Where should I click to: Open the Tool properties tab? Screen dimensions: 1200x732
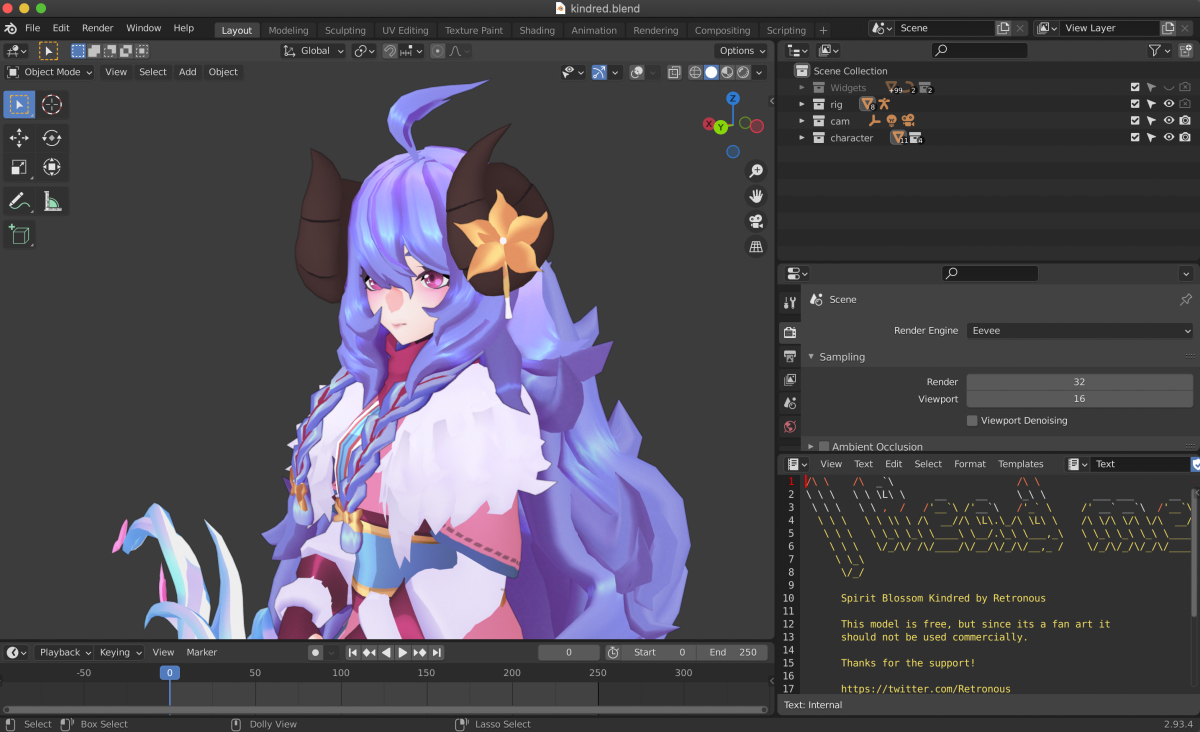coord(790,303)
